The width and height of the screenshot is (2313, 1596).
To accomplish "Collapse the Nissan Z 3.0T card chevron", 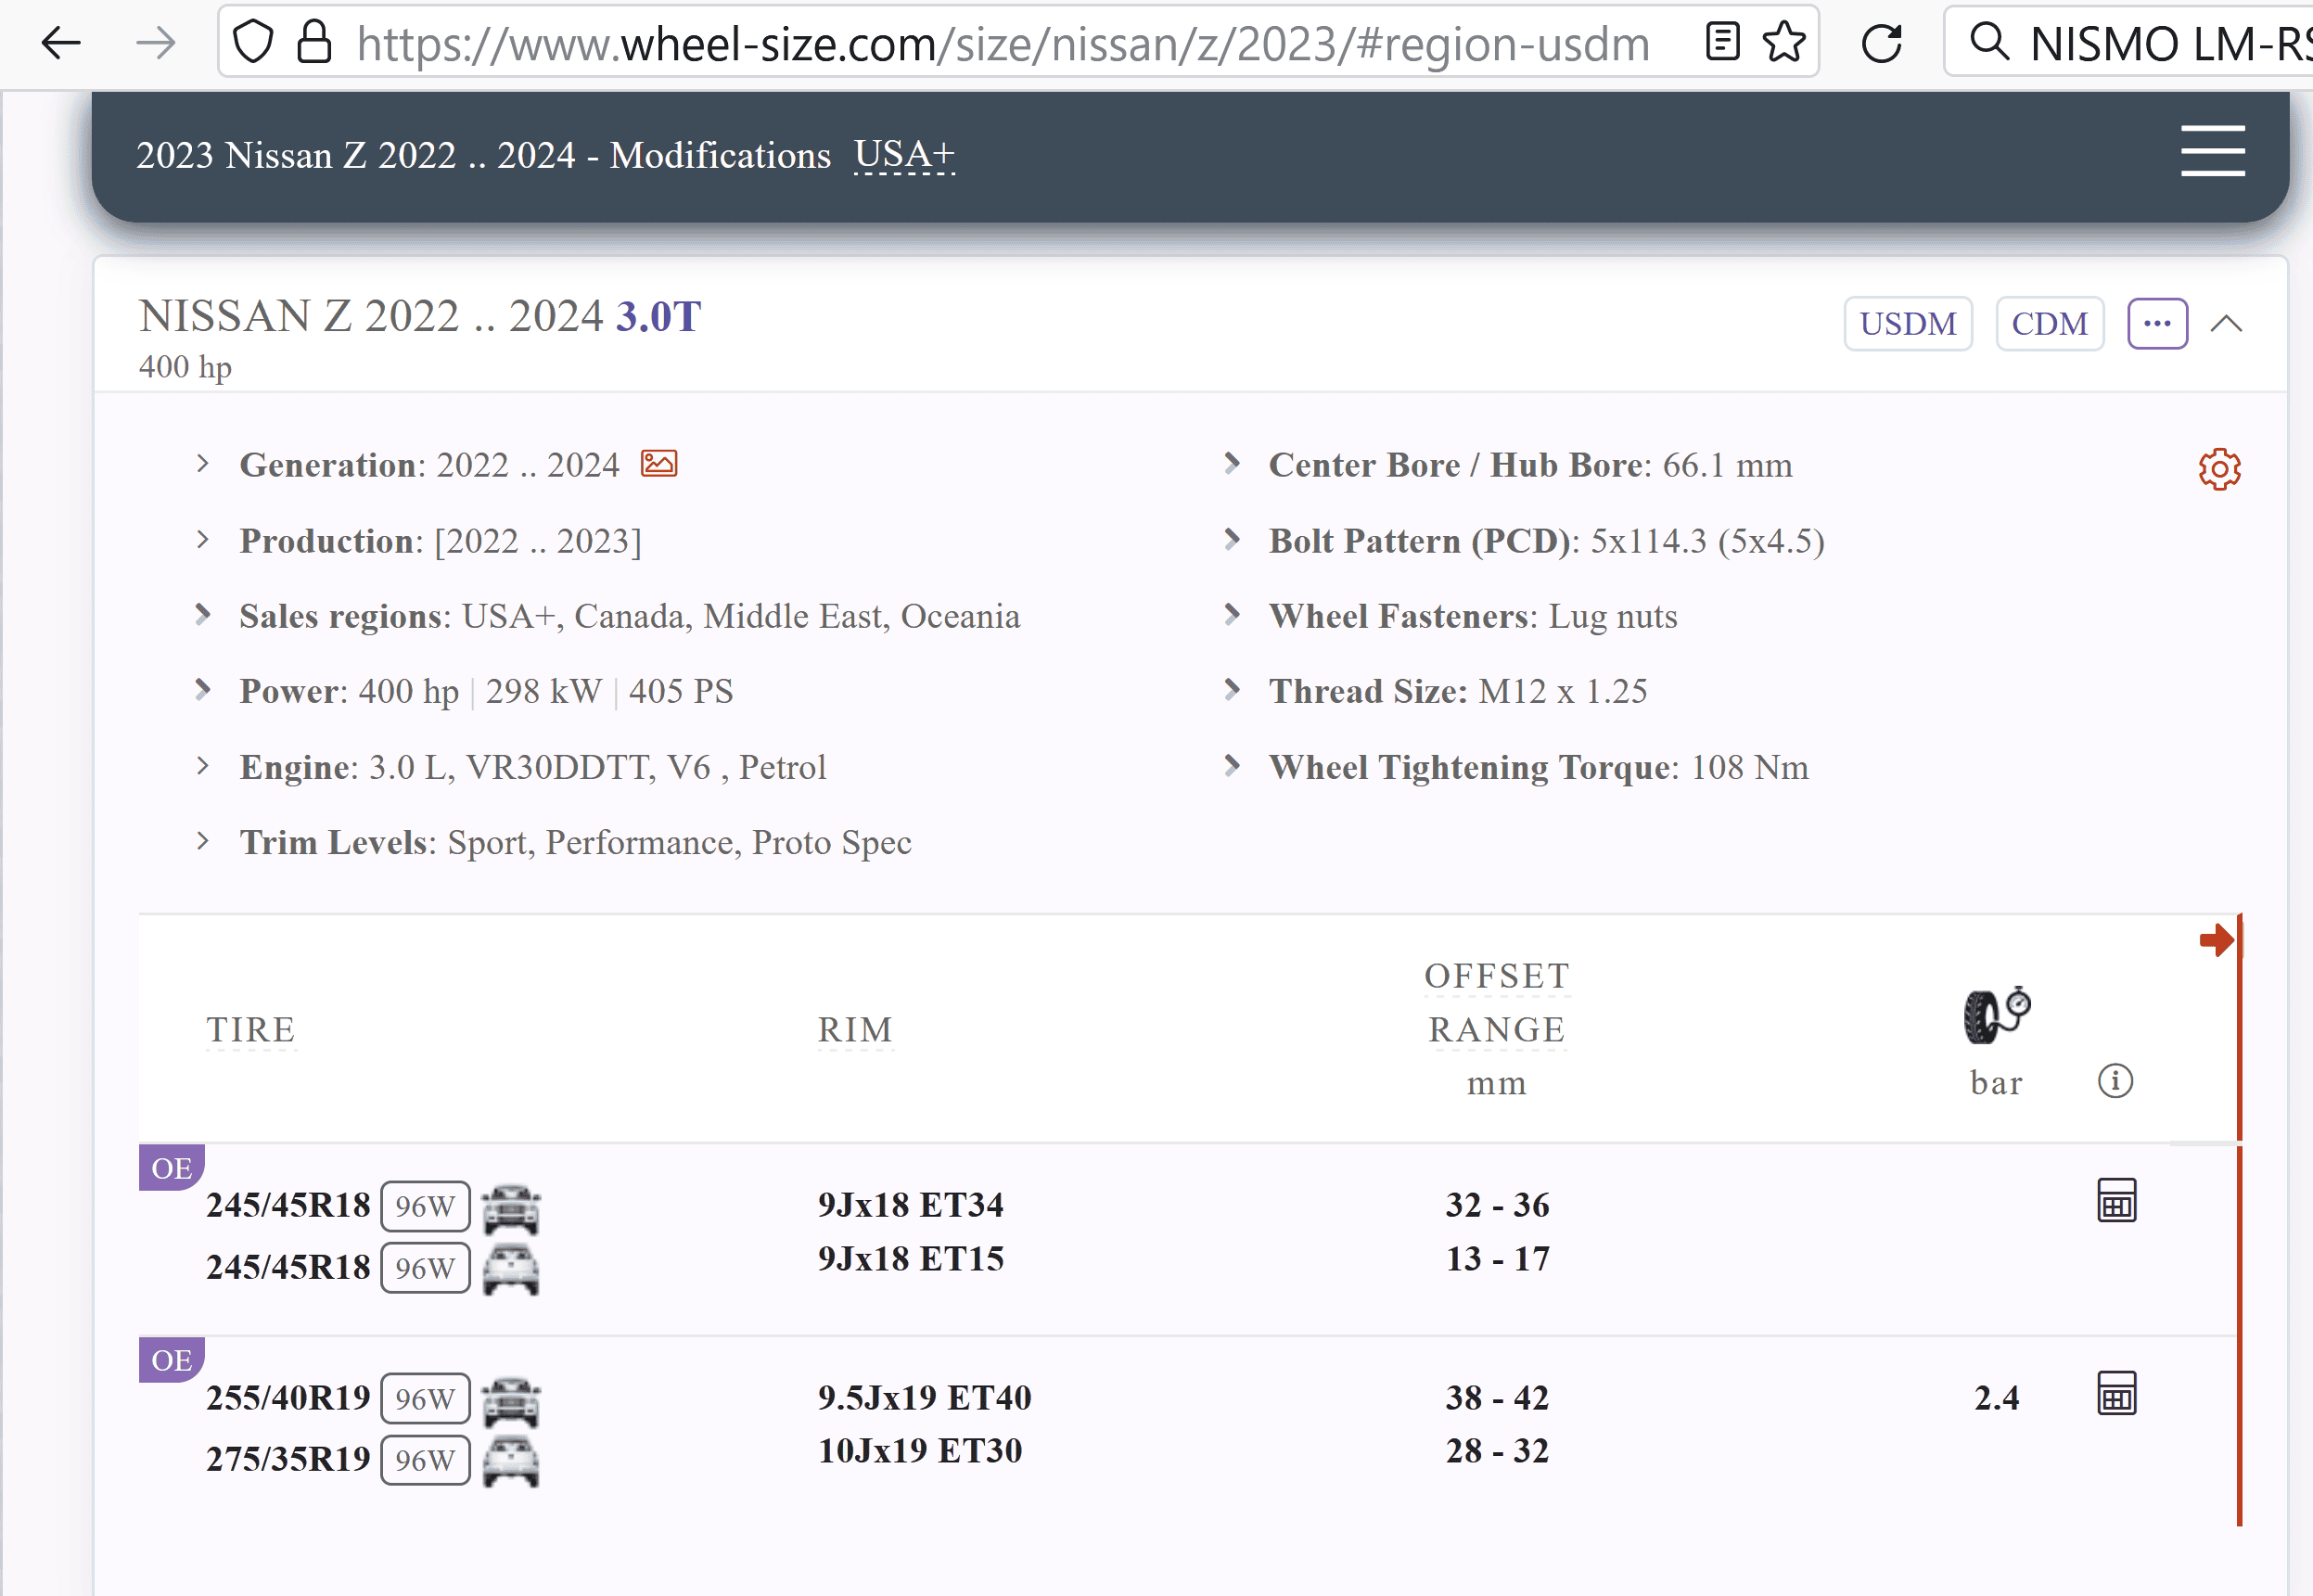I will coord(2226,323).
